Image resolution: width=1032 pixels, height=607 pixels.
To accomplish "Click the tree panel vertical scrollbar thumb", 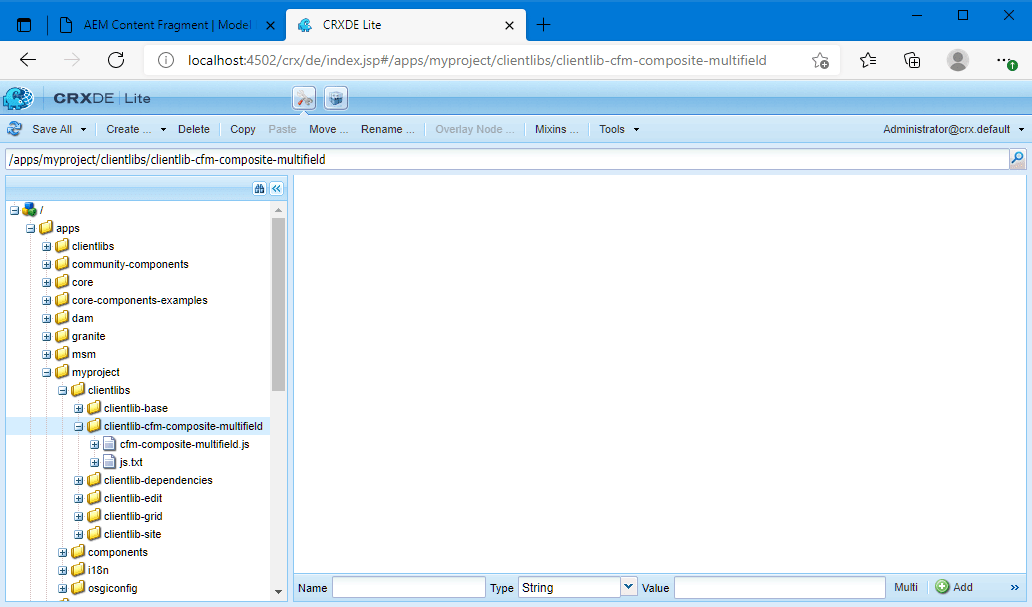I will click(278, 304).
